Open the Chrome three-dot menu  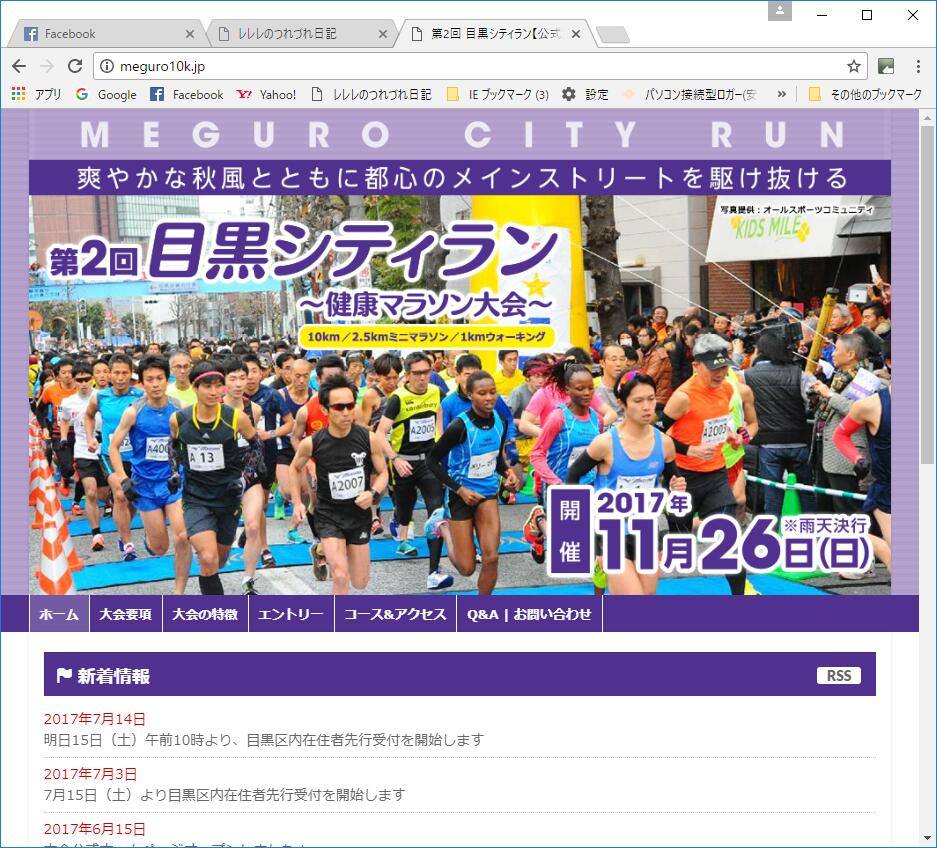click(918, 66)
